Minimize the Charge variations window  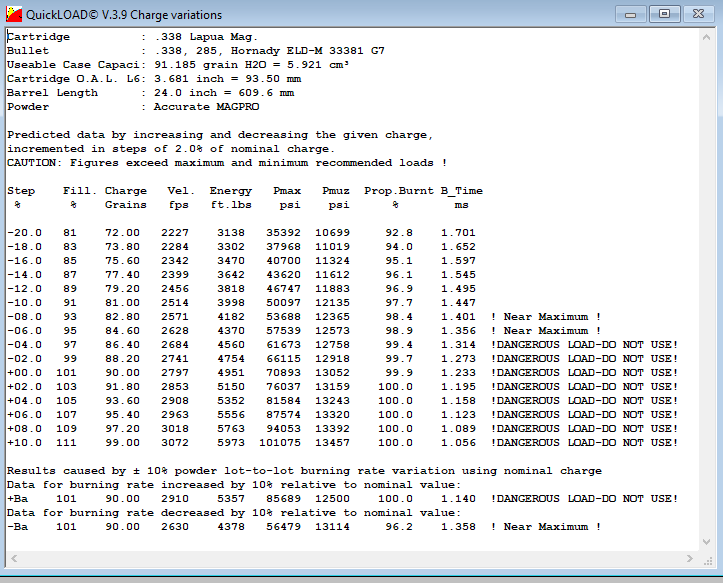630,14
